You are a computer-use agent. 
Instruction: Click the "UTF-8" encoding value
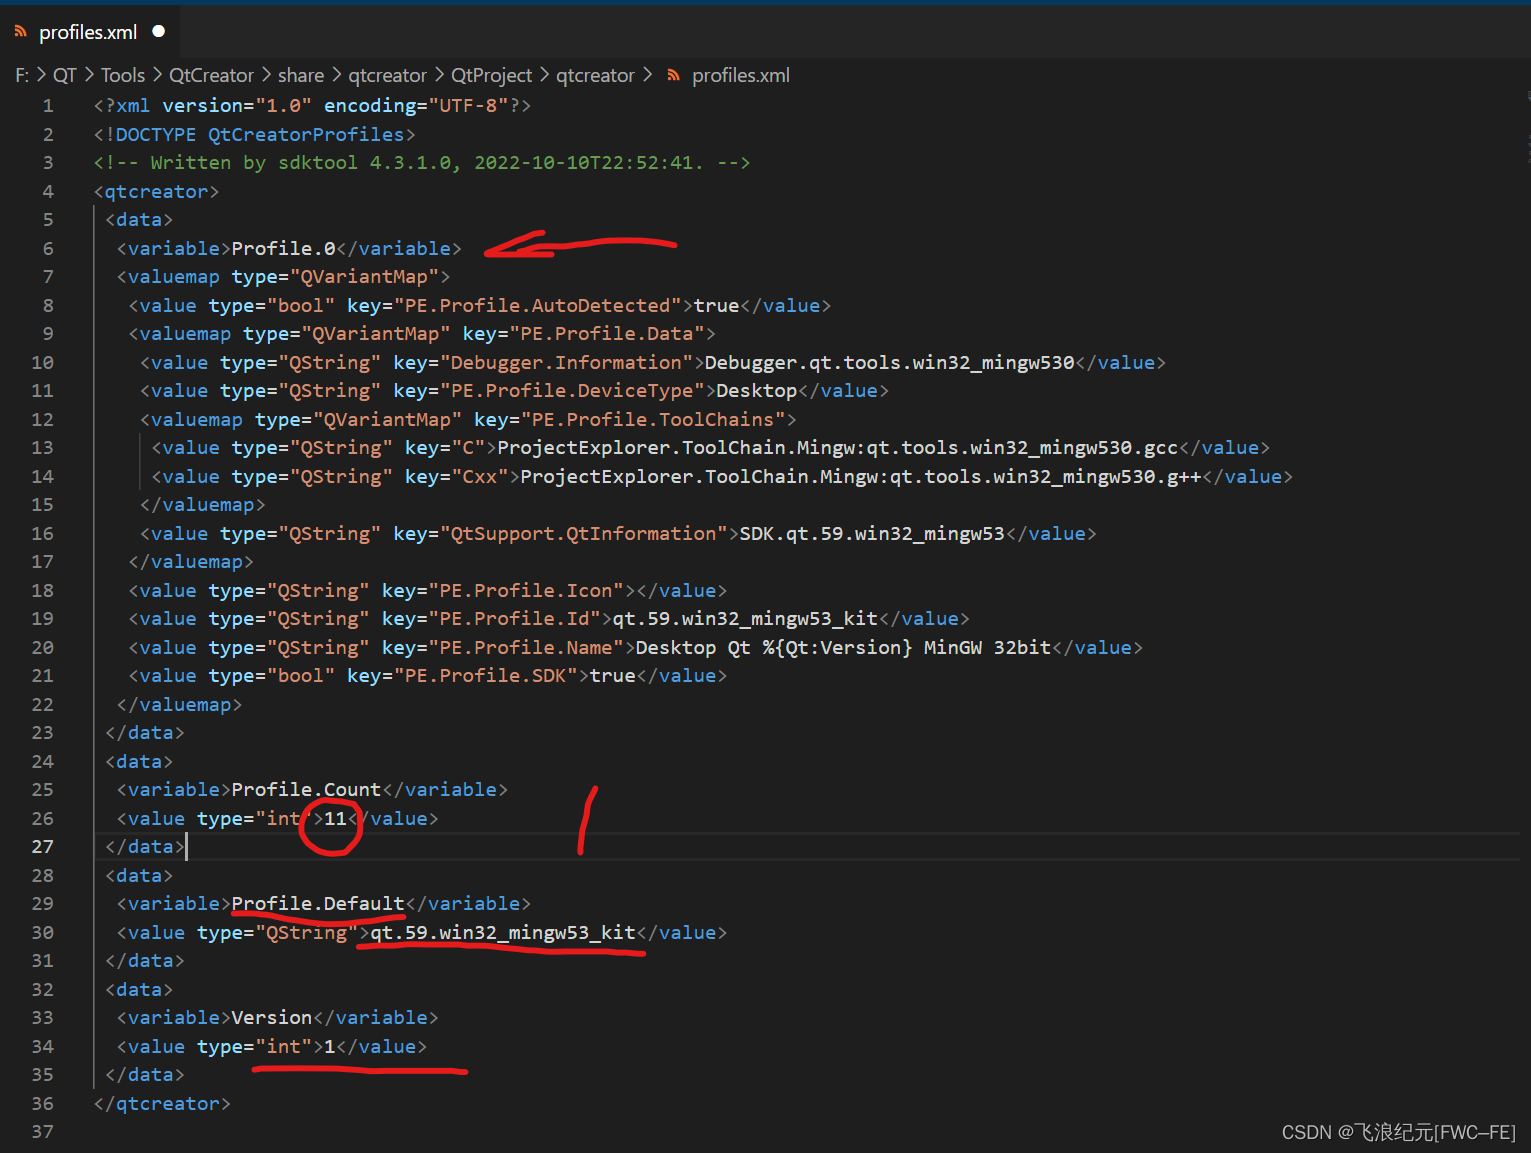[x=468, y=106]
